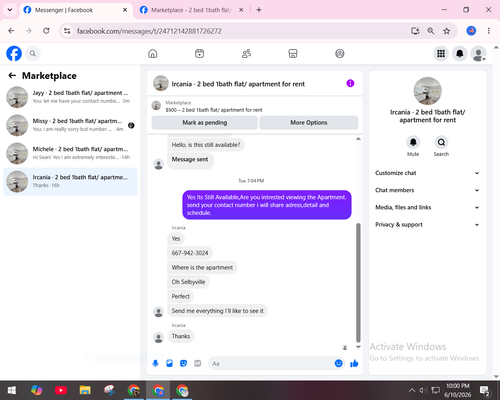Reload the page
Image resolution: width=500 pixels, height=400 pixels.
46,31
